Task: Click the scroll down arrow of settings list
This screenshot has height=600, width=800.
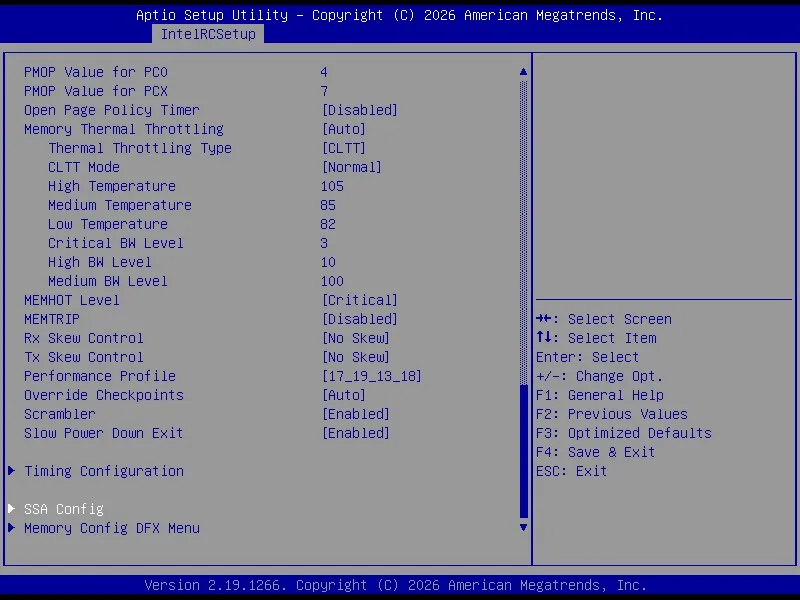Action: 523,528
